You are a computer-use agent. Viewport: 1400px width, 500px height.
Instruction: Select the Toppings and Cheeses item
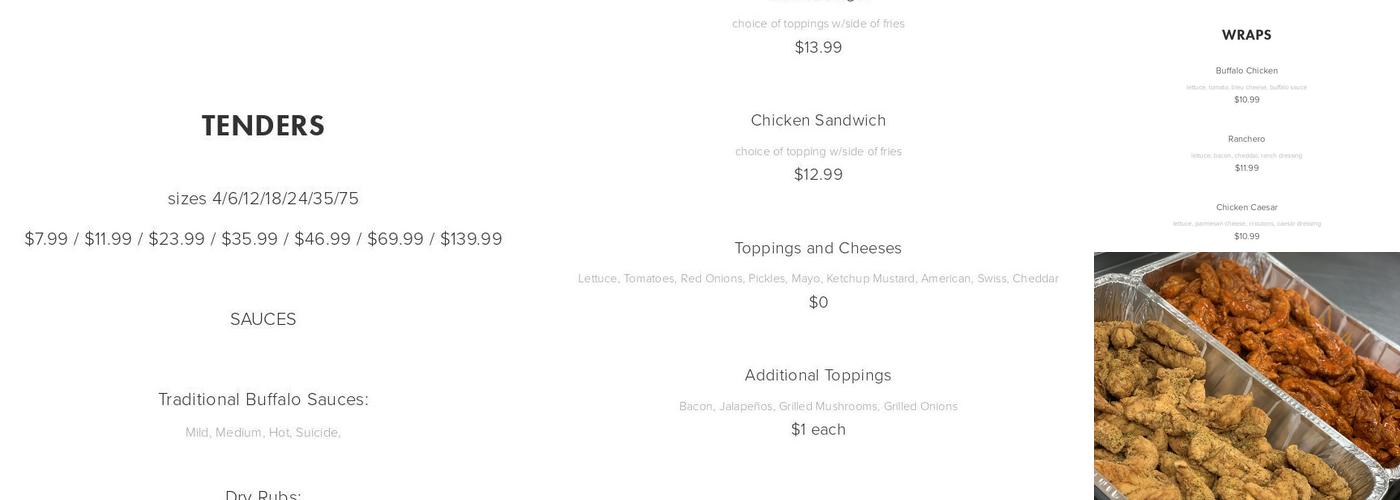pyautogui.click(x=818, y=248)
